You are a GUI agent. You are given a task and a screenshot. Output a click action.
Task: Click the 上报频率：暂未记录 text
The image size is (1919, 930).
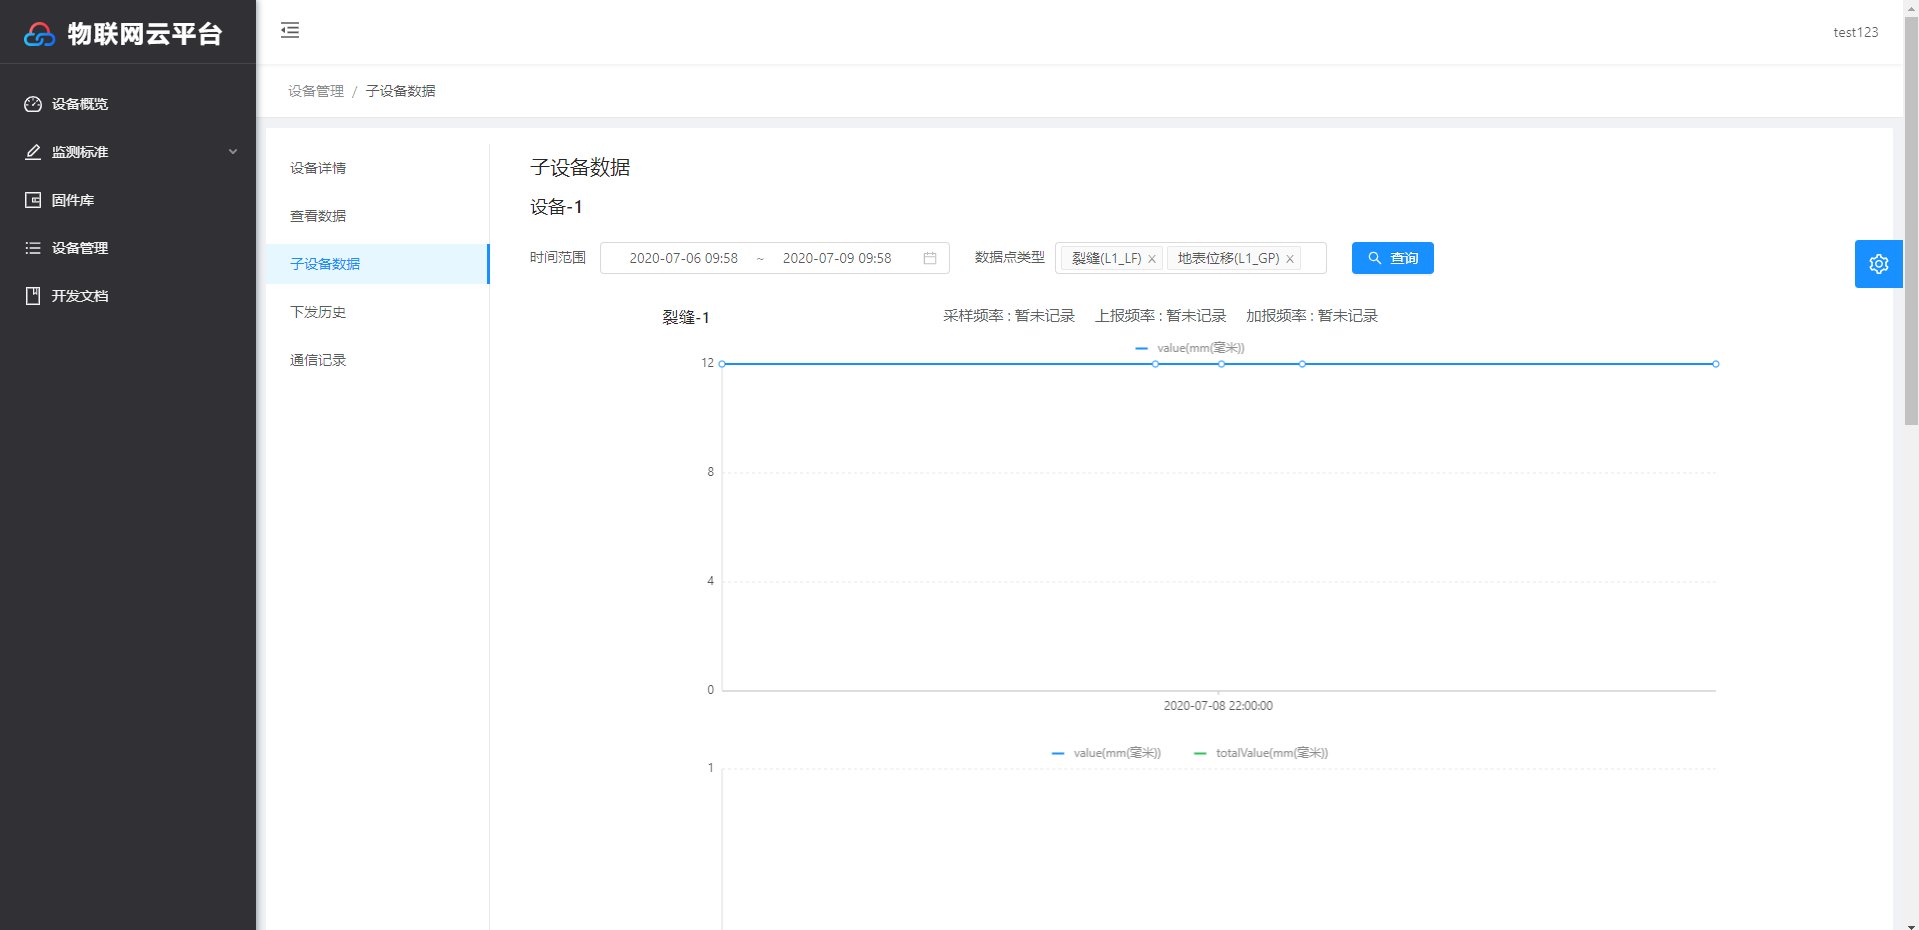tap(1160, 316)
